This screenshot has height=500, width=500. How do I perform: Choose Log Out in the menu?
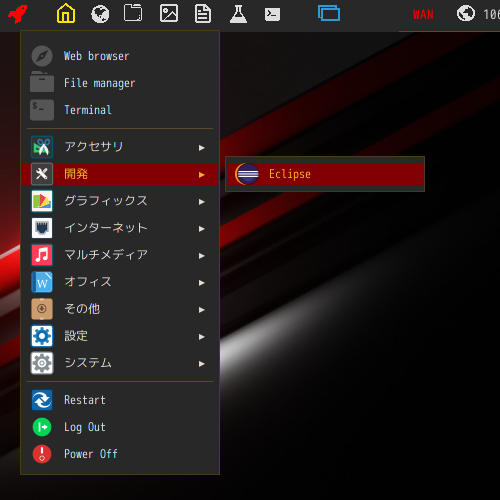pyautogui.click(x=120, y=427)
